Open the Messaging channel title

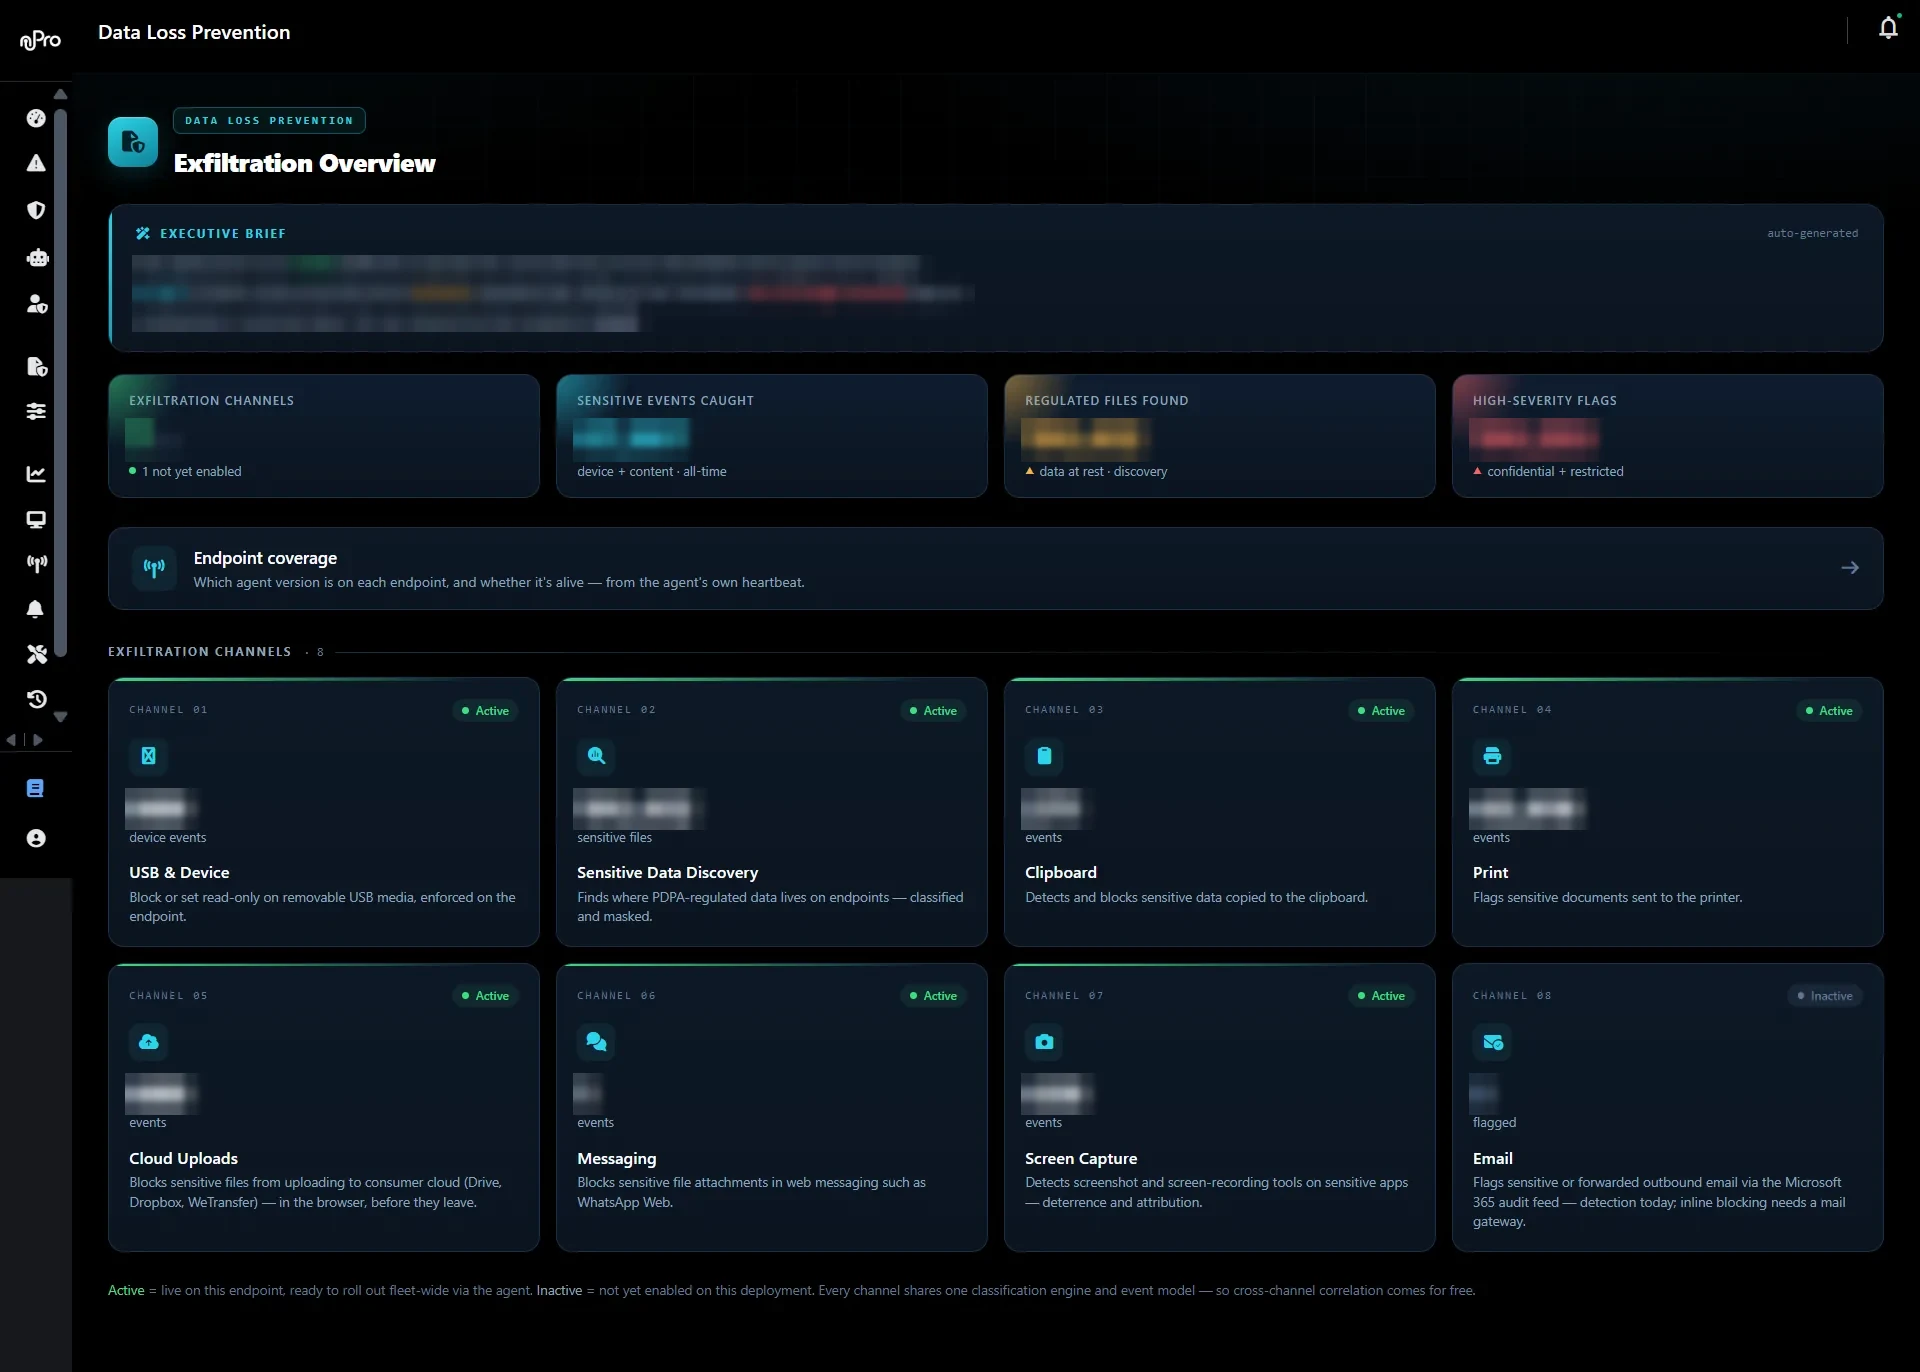tap(616, 1159)
